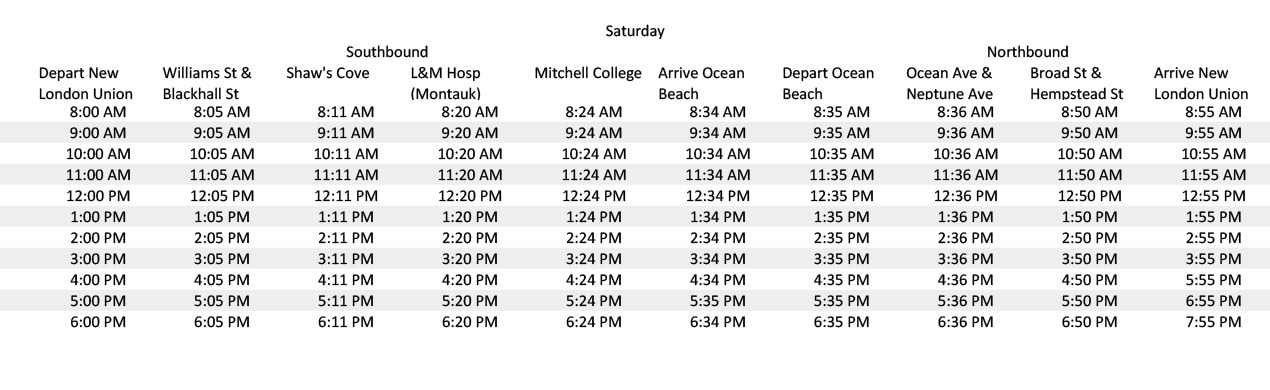Click the L&M Hosp (Montauk) column header

coord(446,83)
